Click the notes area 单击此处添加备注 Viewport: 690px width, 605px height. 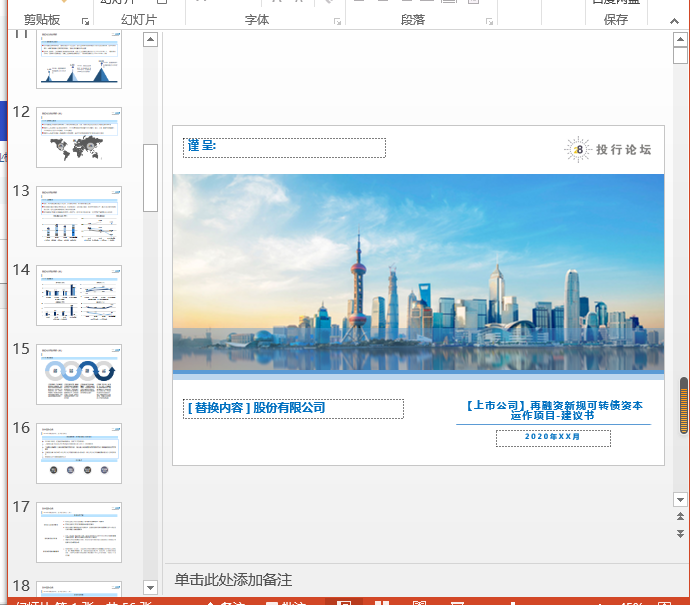233,579
